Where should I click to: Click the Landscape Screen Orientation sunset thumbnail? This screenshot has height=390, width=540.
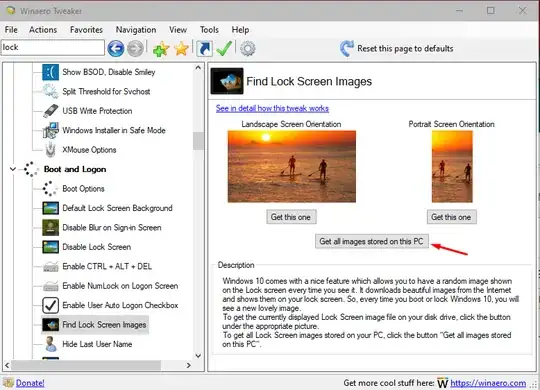(x=292, y=166)
